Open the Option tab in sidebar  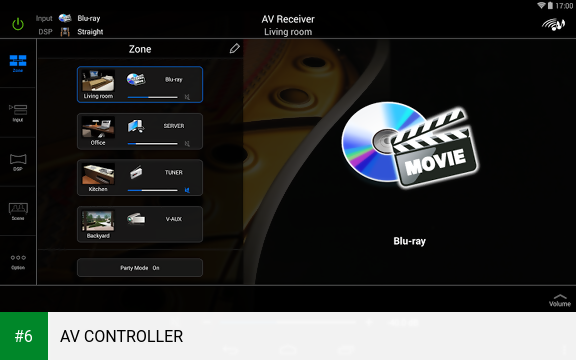tap(18, 262)
